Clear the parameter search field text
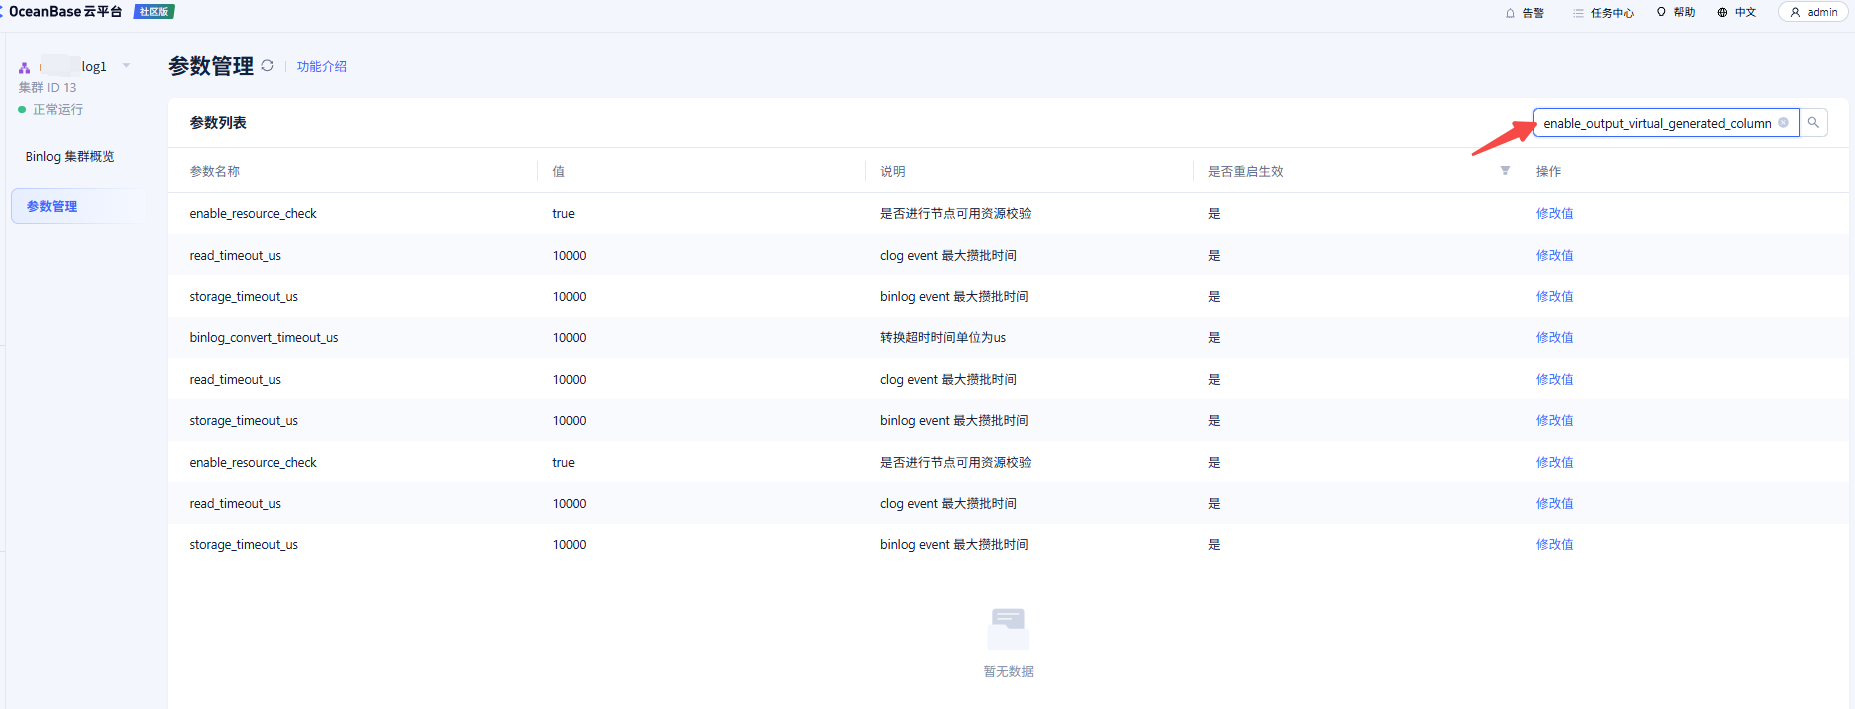 pyautogui.click(x=1783, y=123)
